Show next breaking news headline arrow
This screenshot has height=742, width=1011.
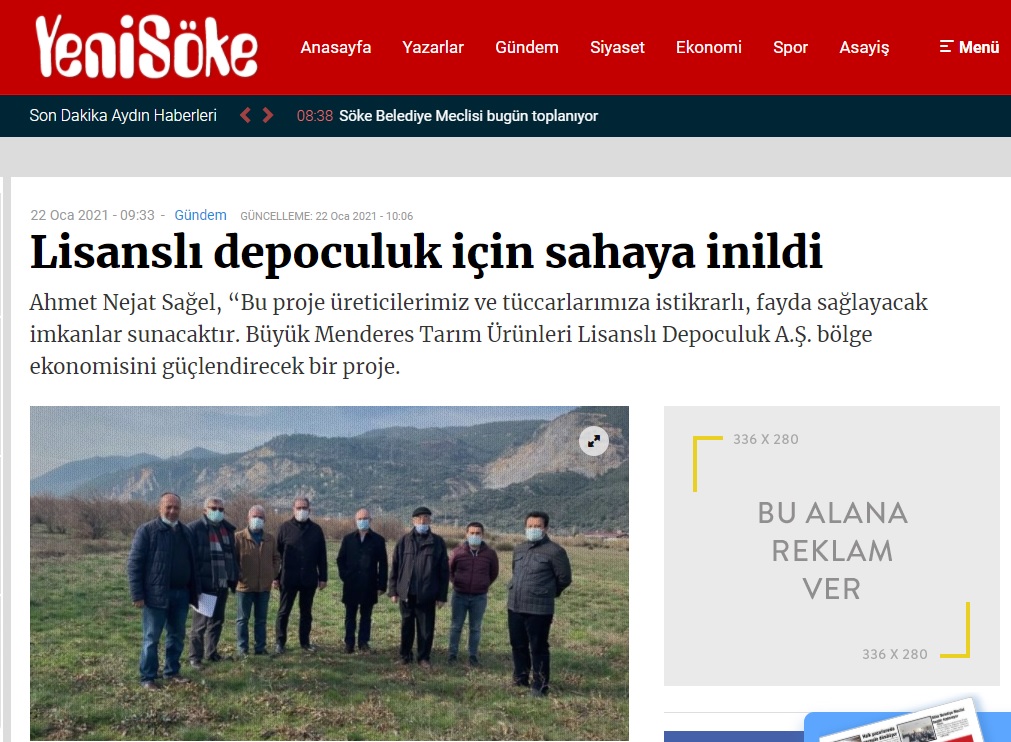click(268, 115)
